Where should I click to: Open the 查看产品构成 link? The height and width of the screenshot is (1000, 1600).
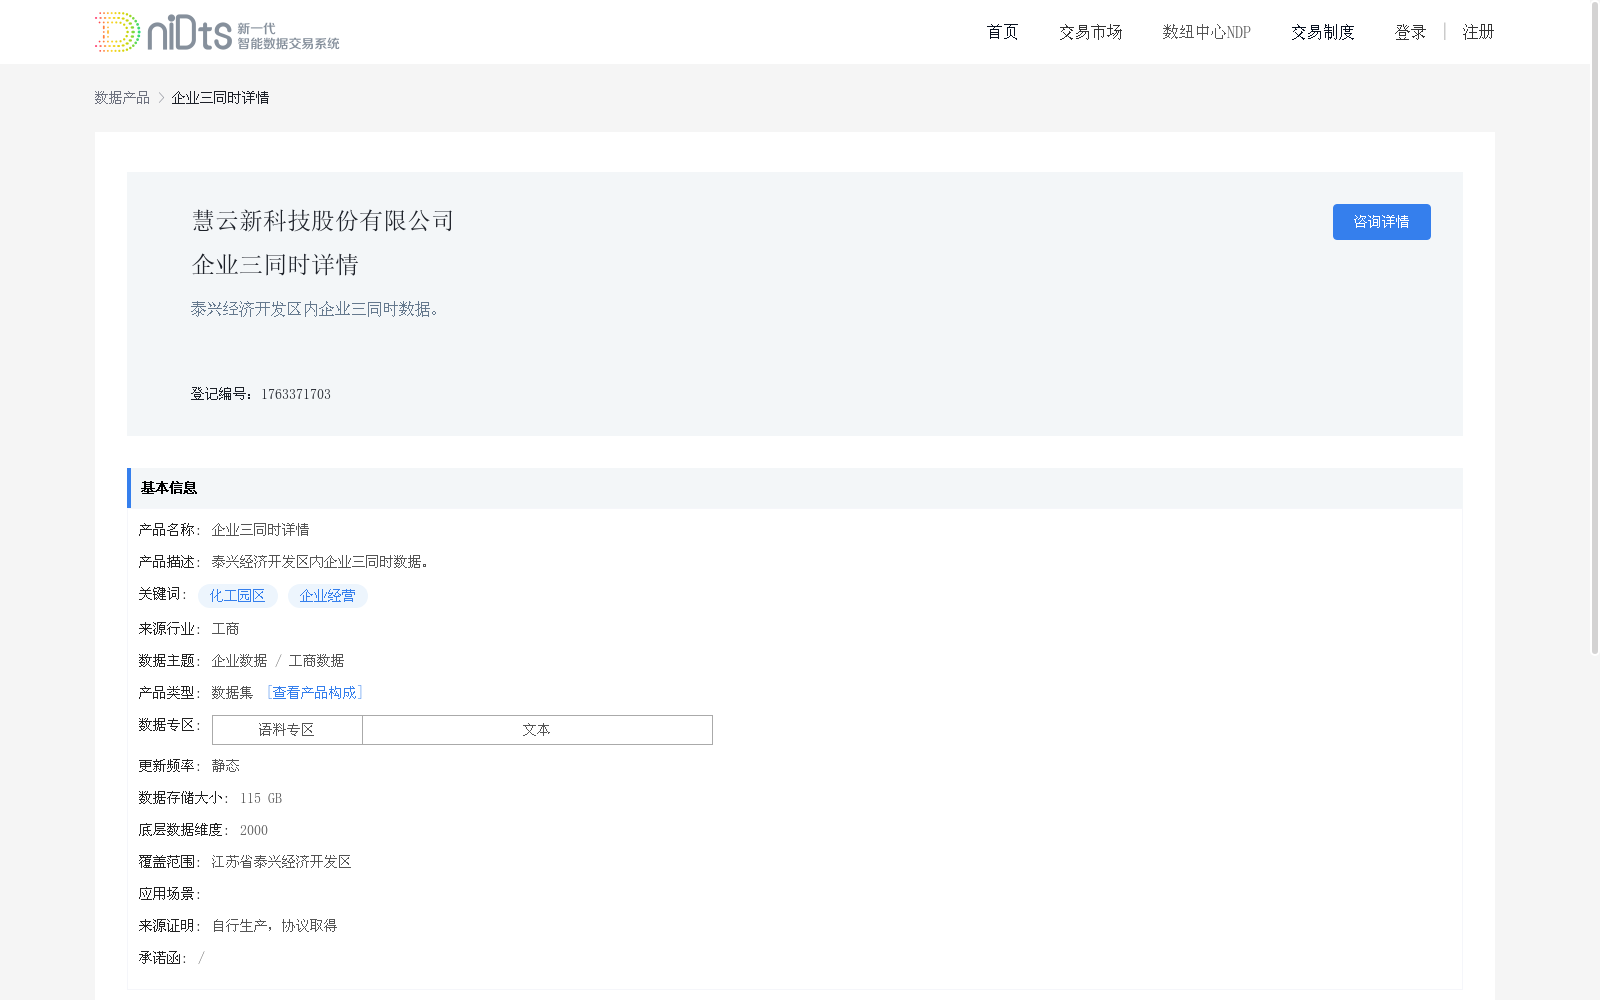click(314, 692)
